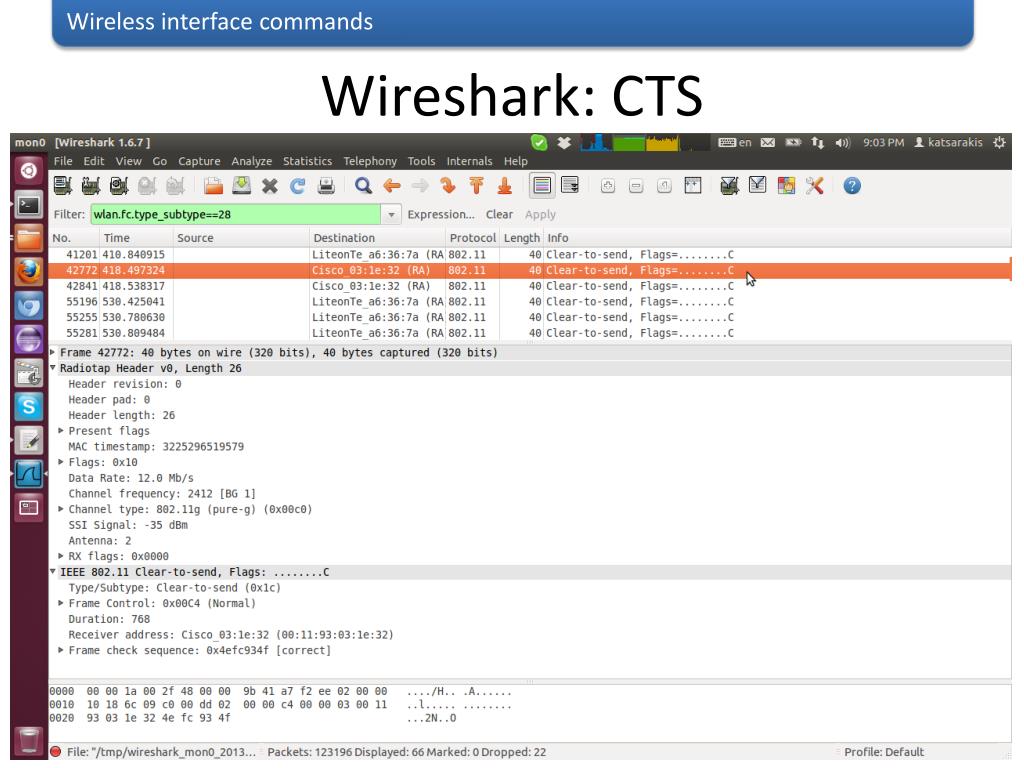This screenshot has width=1024, height=768.
Task: Toggle packet list colorization
Action: pos(542,186)
